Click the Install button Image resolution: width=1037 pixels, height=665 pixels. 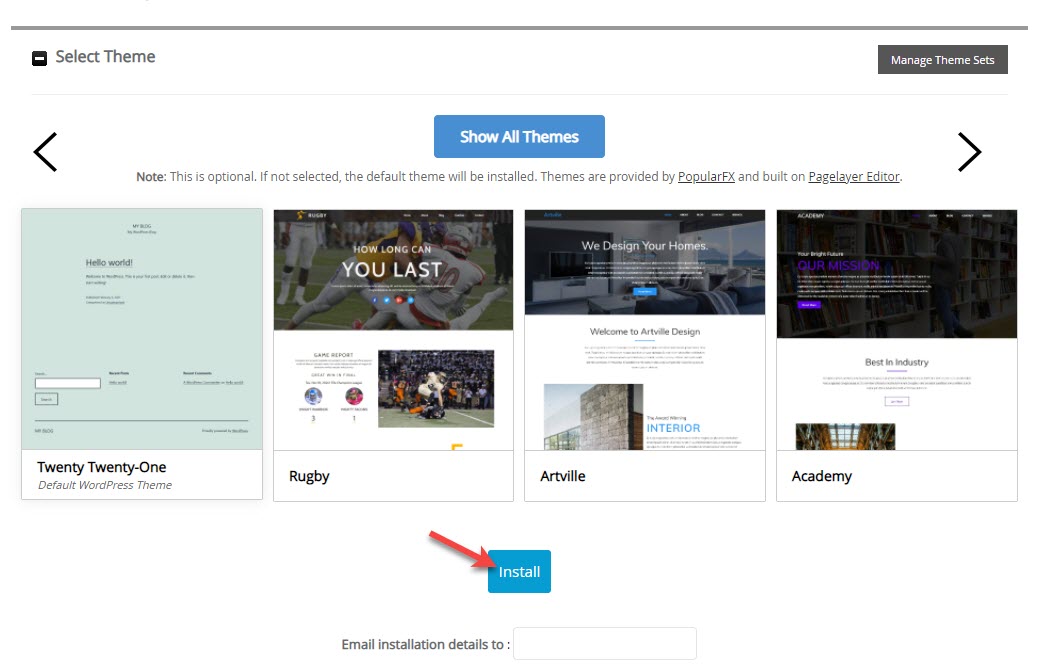(519, 571)
